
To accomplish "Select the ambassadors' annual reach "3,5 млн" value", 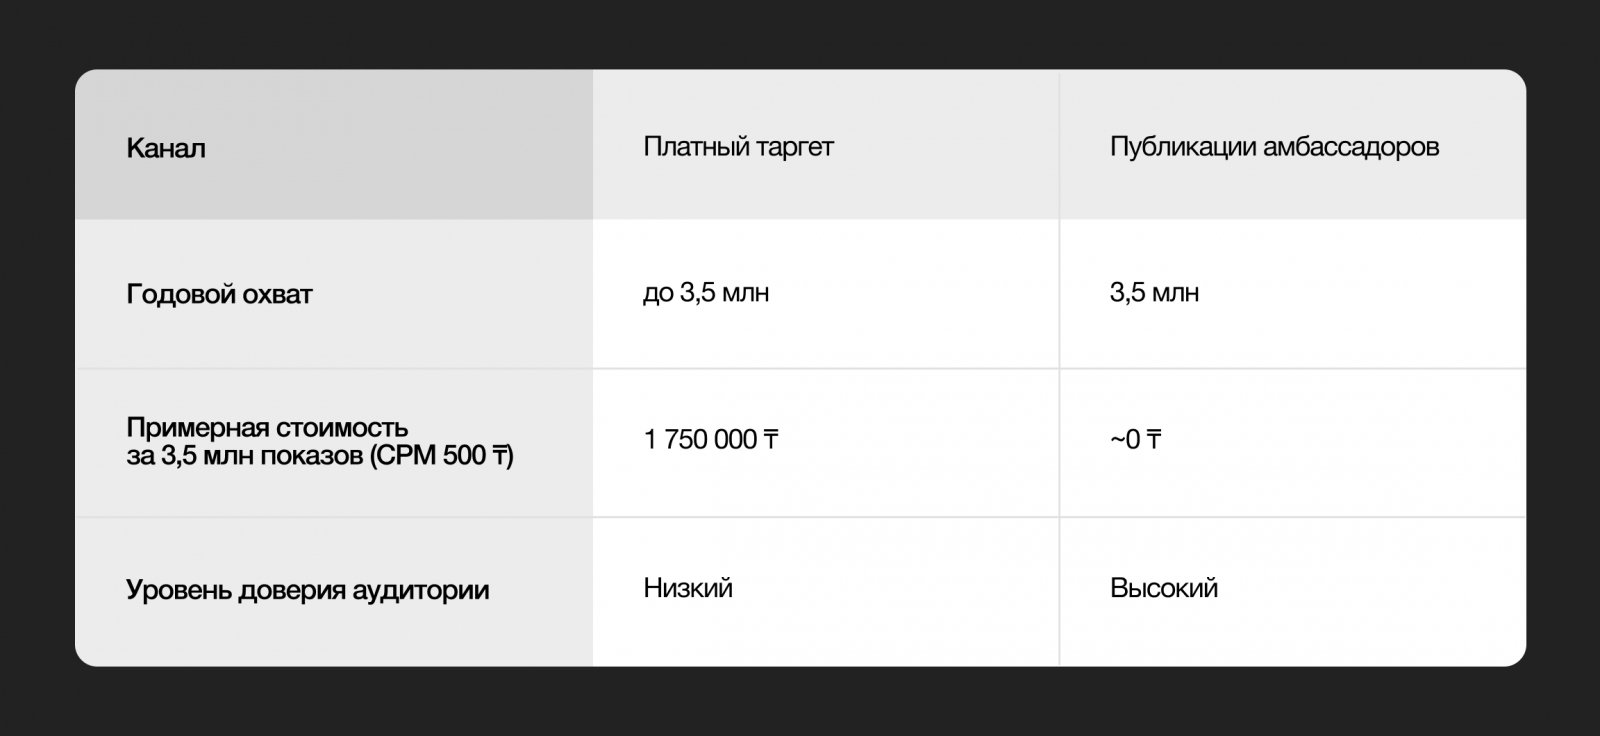I will (x=1154, y=293).
